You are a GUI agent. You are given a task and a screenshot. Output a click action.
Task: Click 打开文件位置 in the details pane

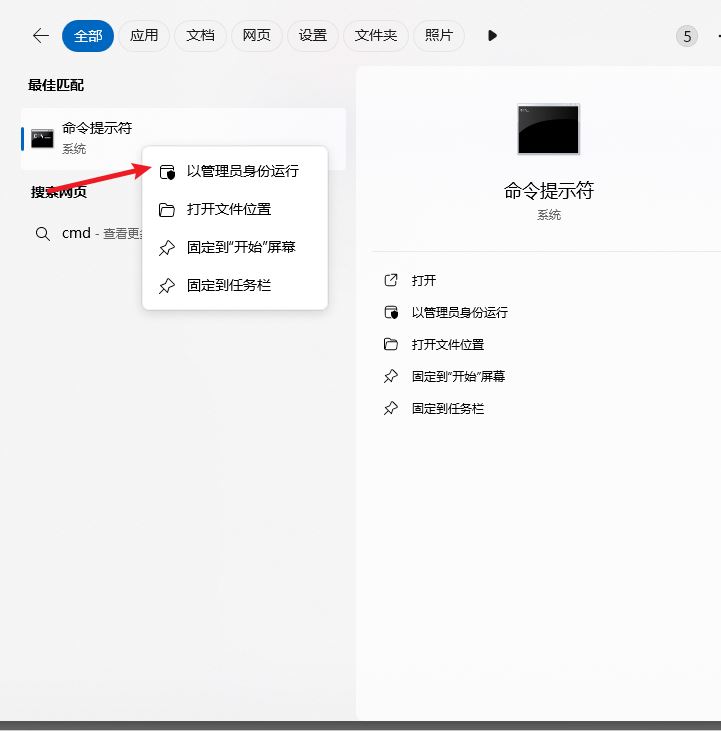447,345
